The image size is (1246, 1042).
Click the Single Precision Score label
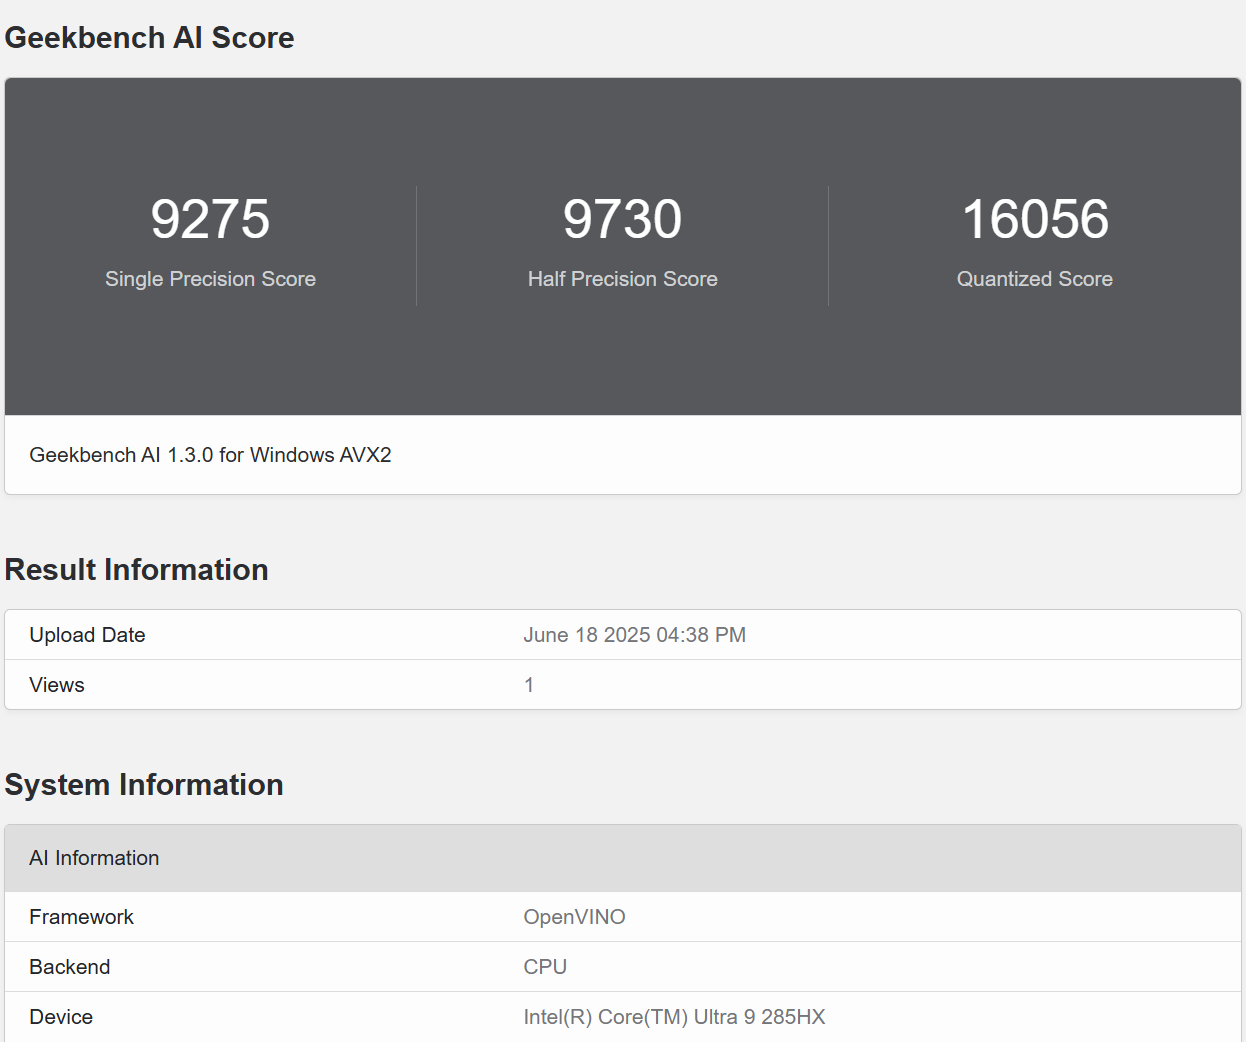click(x=210, y=279)
